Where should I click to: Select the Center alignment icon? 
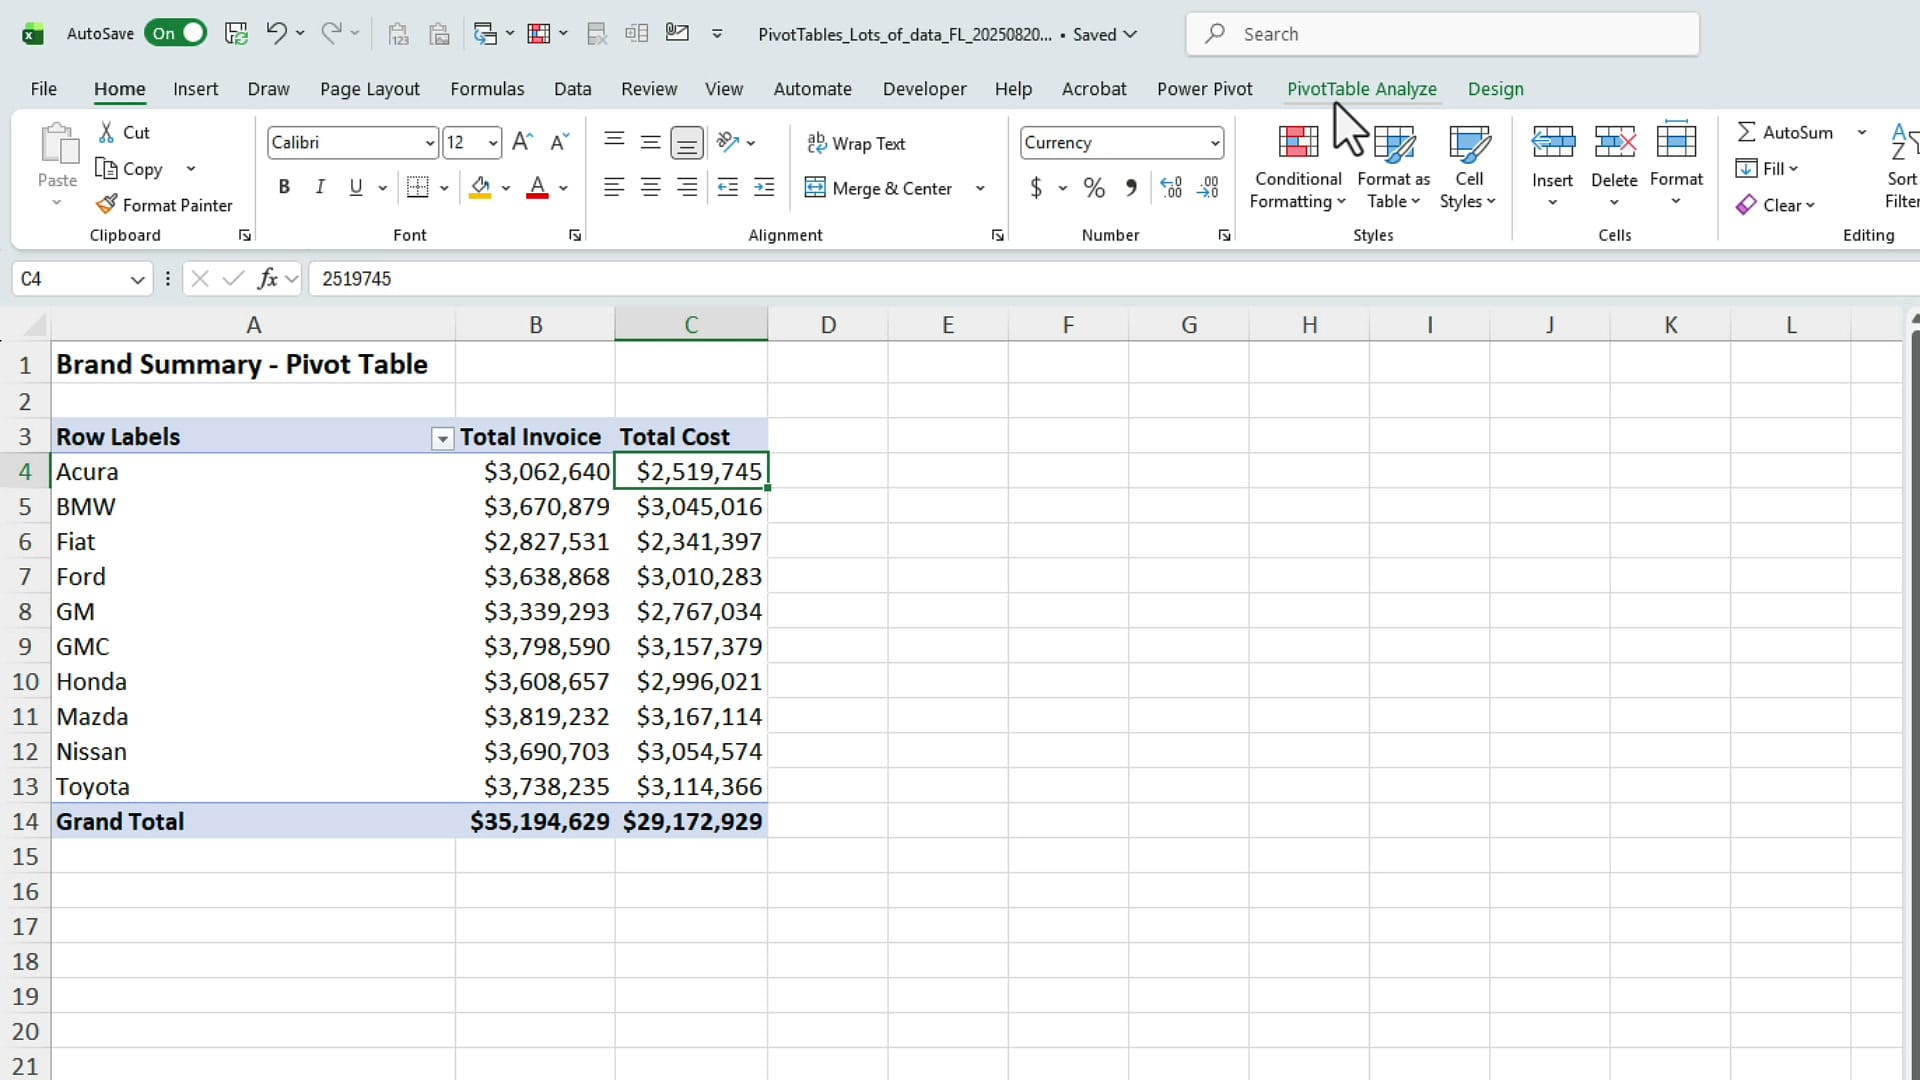[650, 187]
